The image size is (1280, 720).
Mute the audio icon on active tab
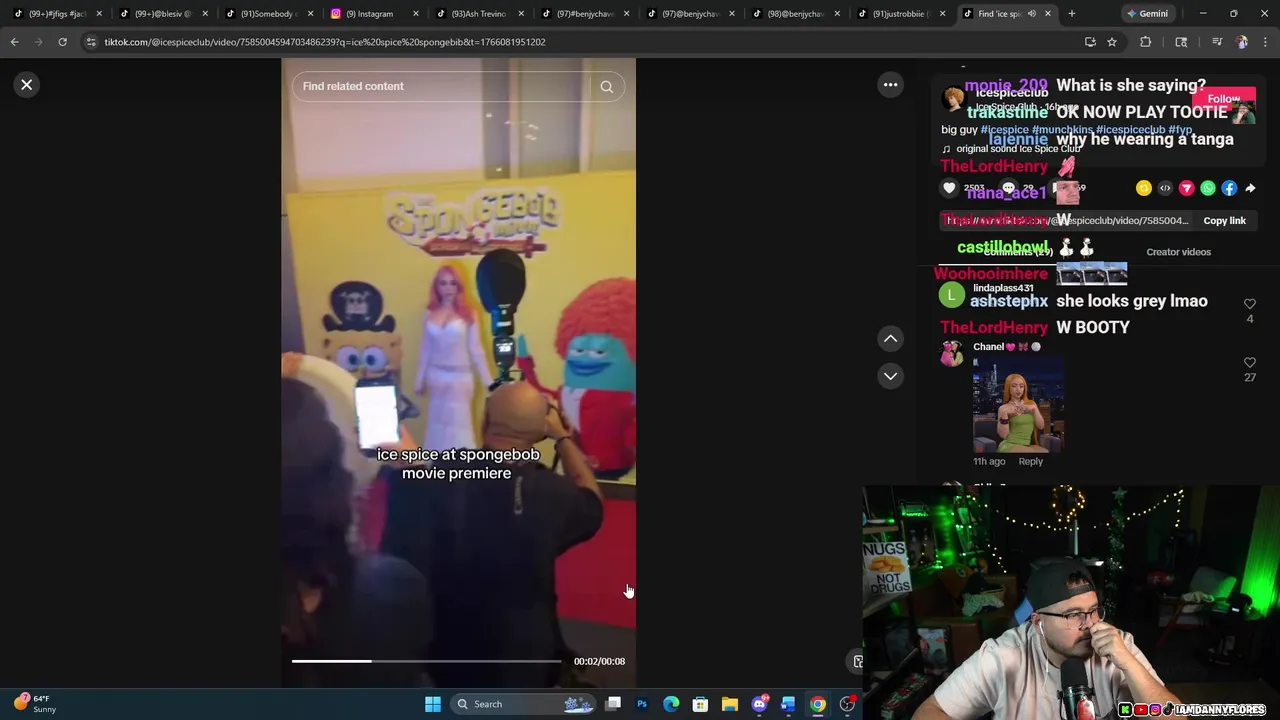point(1031,14)
